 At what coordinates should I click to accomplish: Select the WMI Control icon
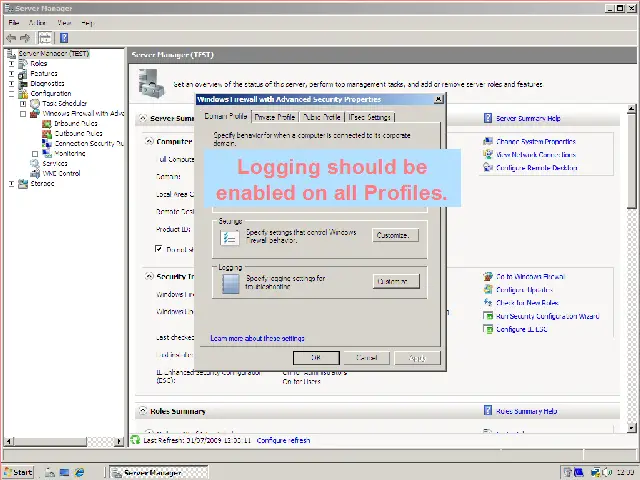tap(35, 173)
